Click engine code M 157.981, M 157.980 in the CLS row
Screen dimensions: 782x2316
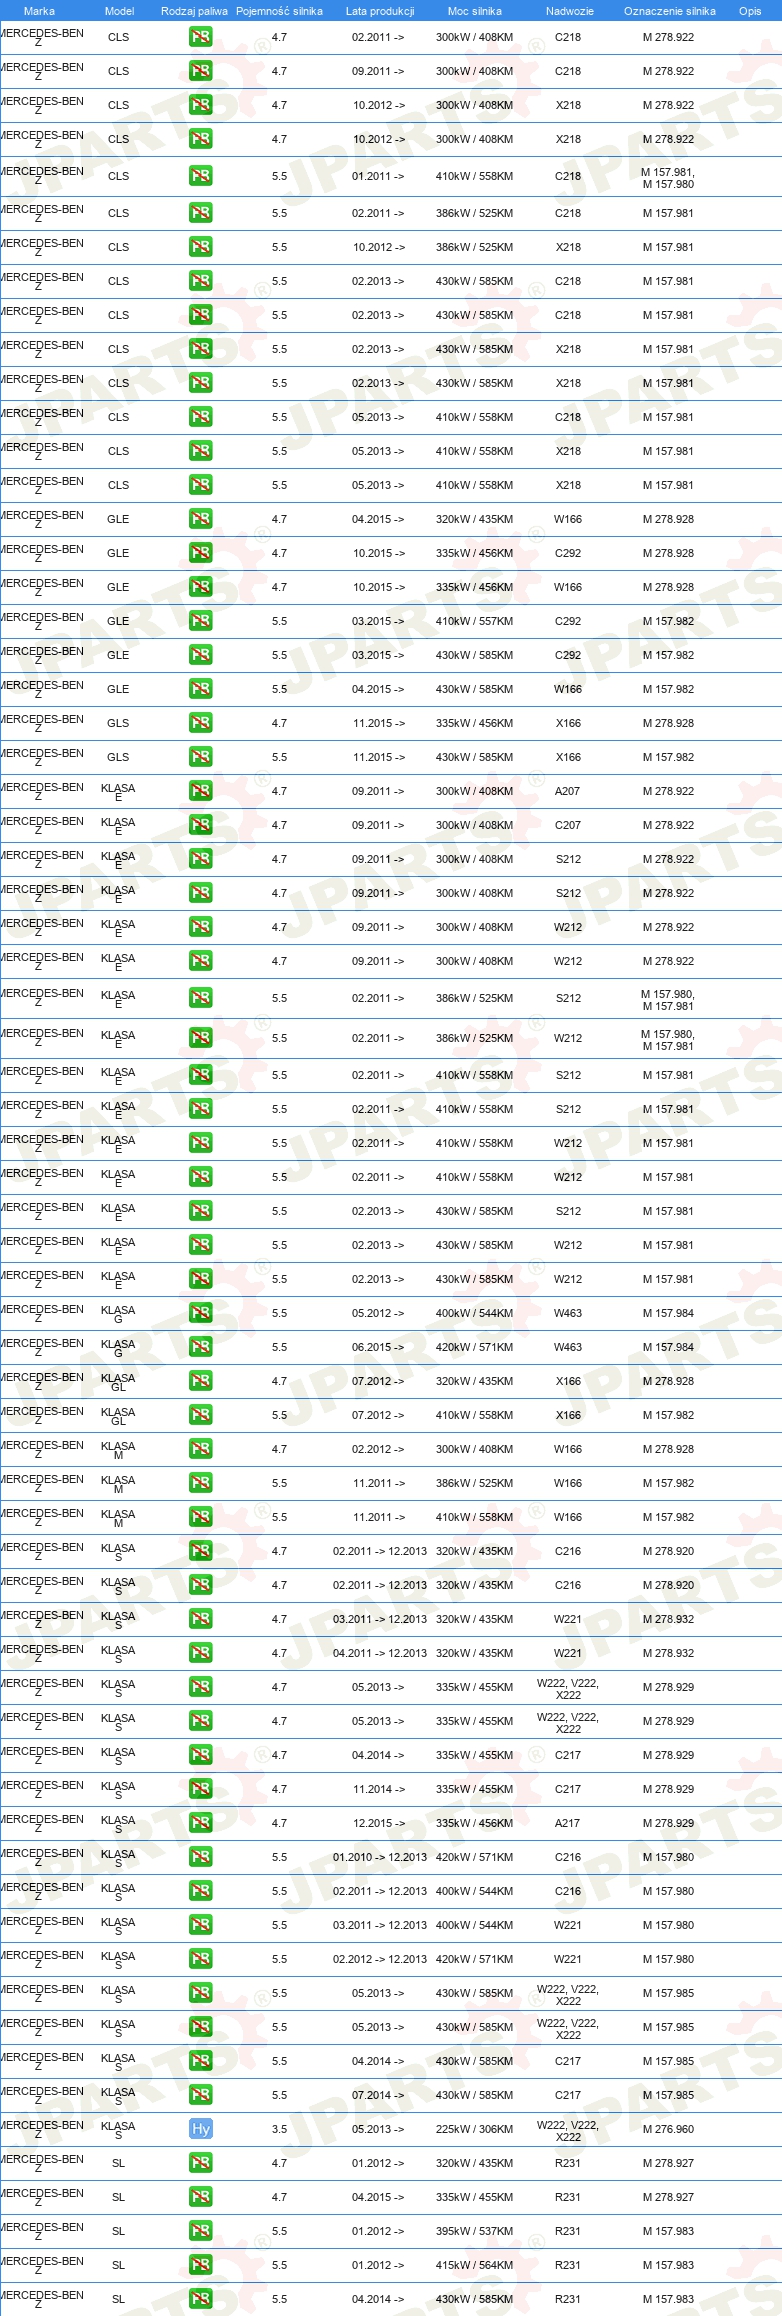668,178
